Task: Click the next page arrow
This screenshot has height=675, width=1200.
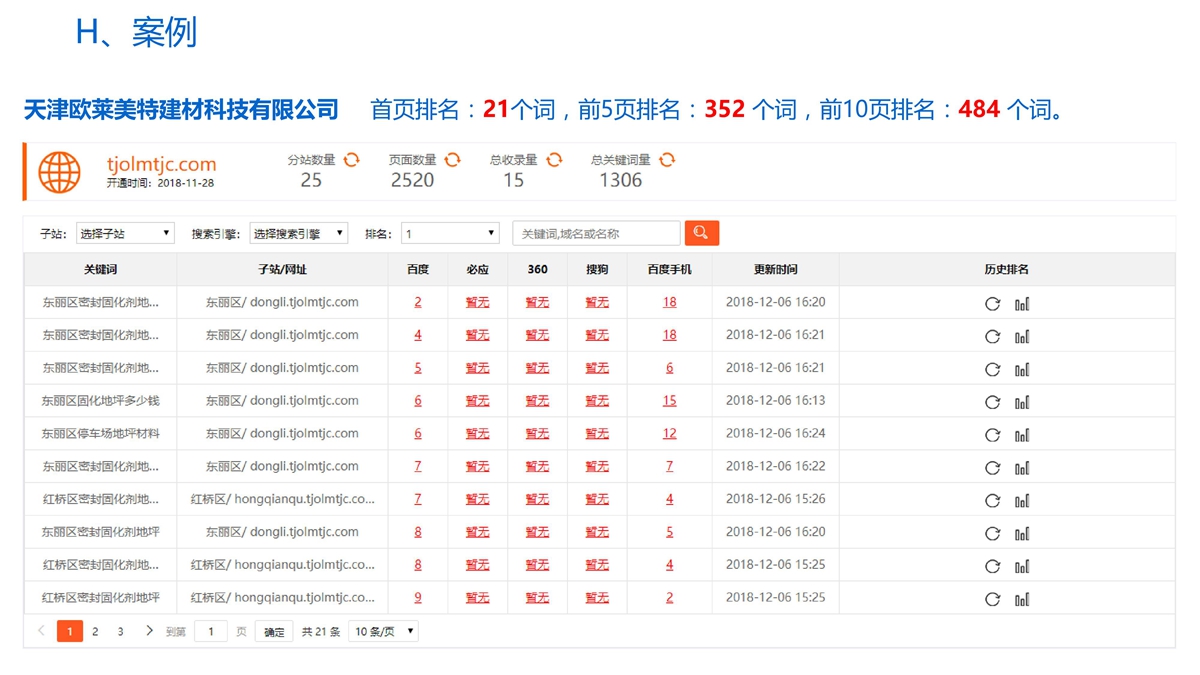Action: click(149, 631)
